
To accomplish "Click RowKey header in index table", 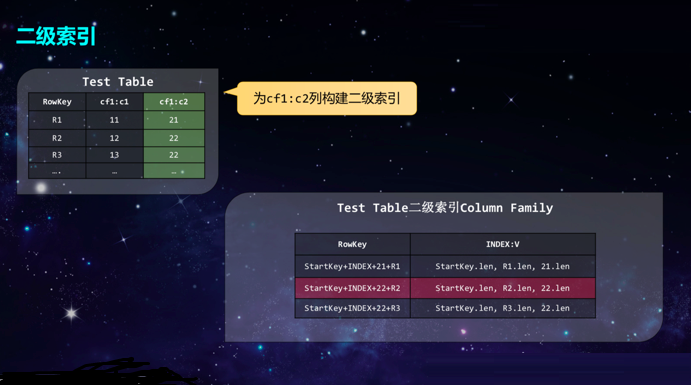I will [x=353, y=244].
